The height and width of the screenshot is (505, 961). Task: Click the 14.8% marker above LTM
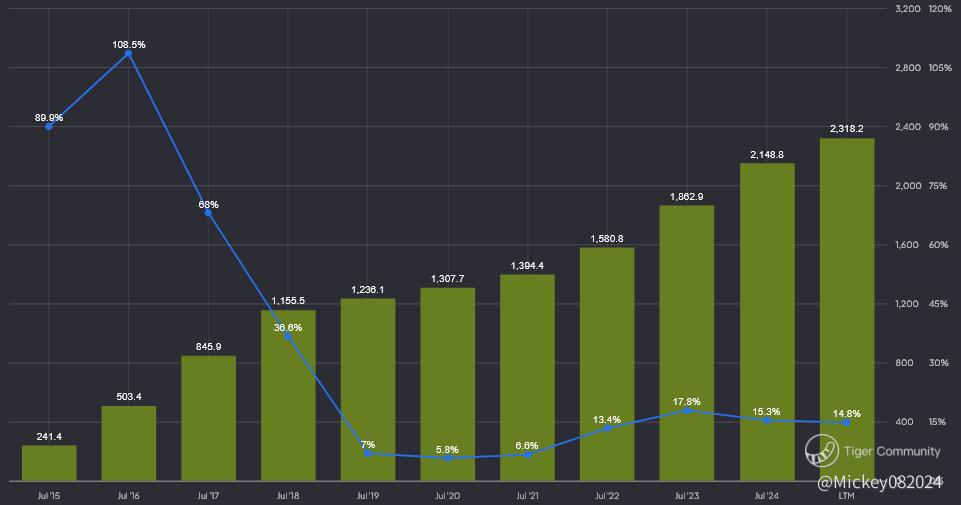pos(846,422)
